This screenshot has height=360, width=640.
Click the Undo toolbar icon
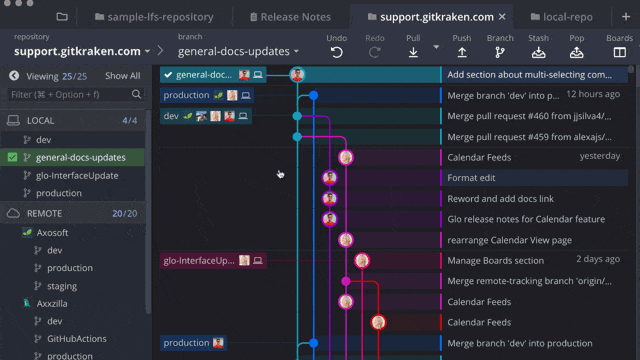[336, 52]
